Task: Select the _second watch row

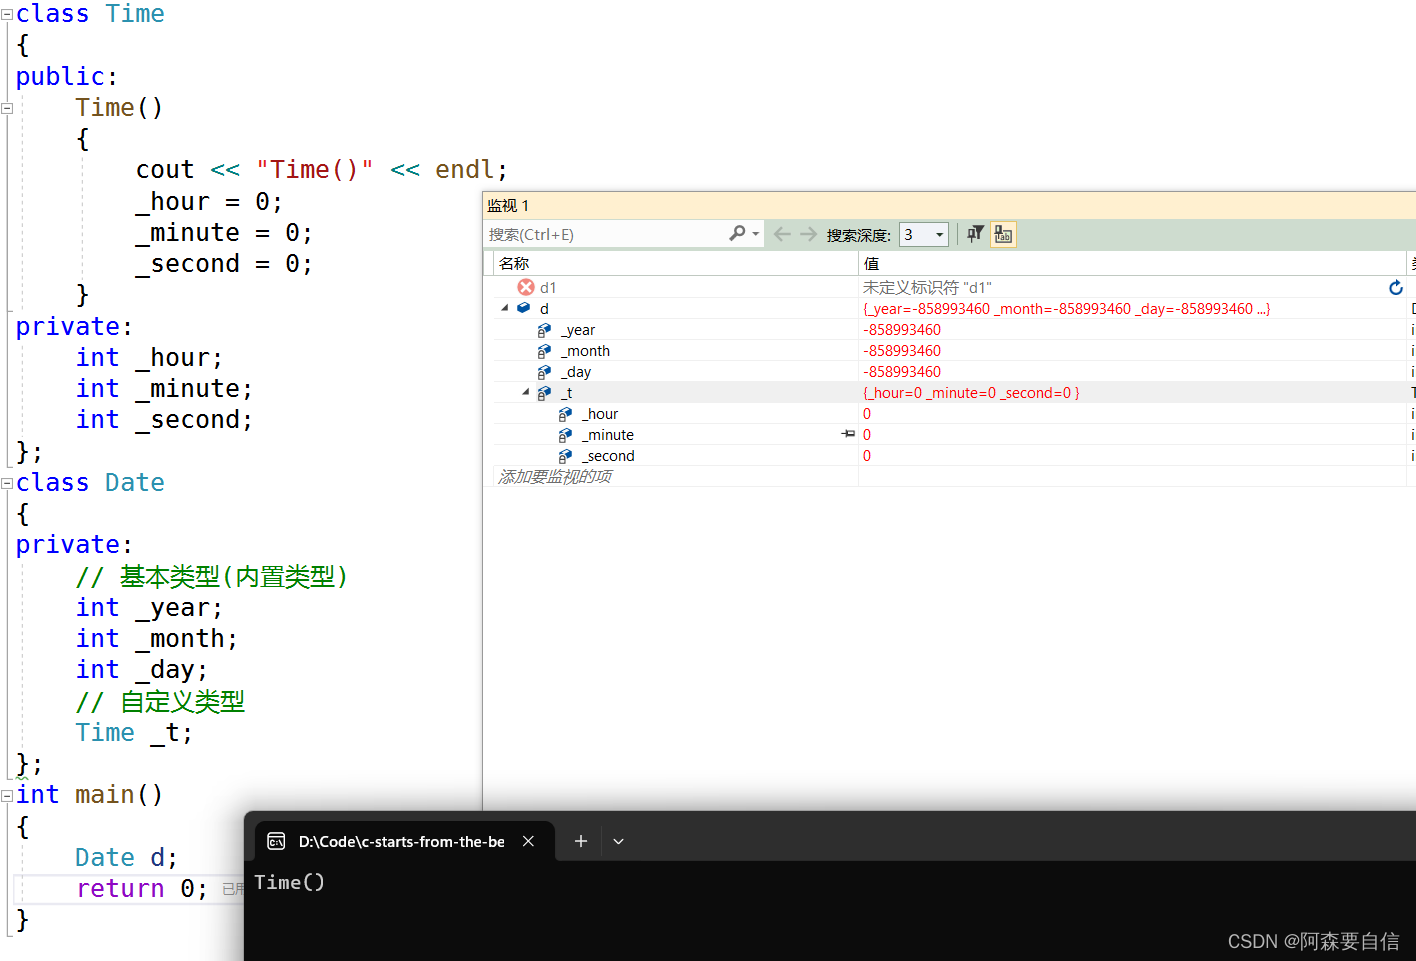Action: click(950, 456)
